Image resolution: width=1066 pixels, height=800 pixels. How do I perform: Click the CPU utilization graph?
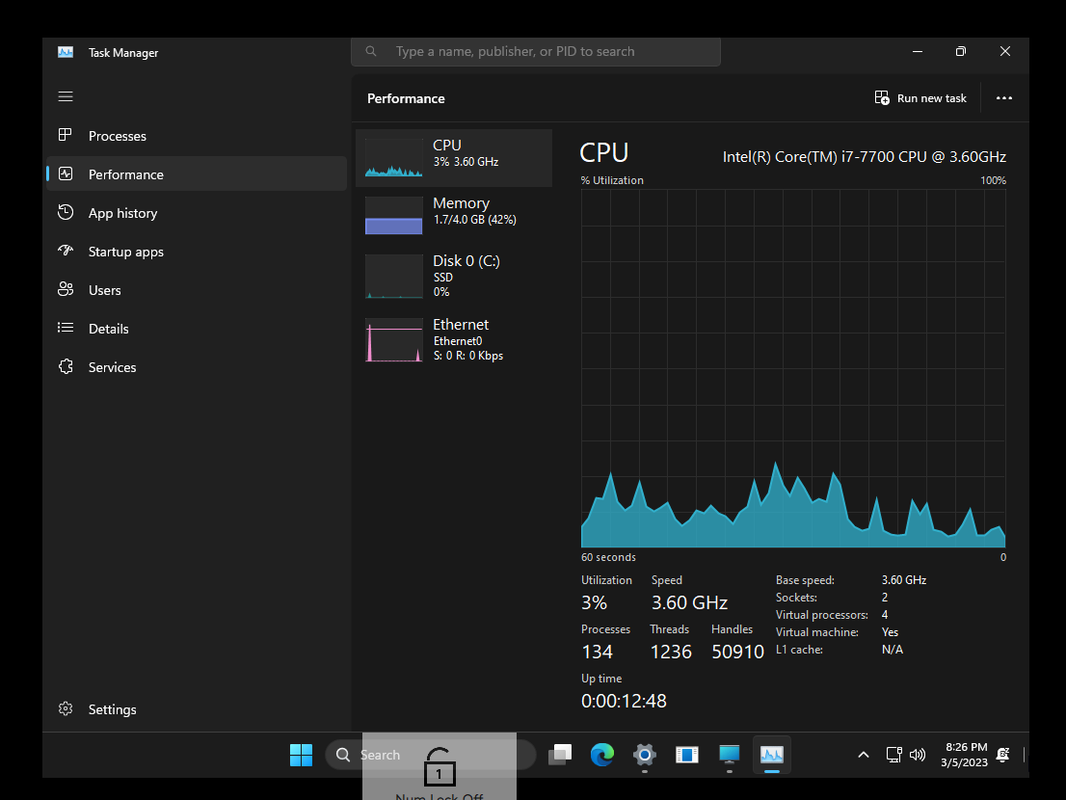(793, 368)
